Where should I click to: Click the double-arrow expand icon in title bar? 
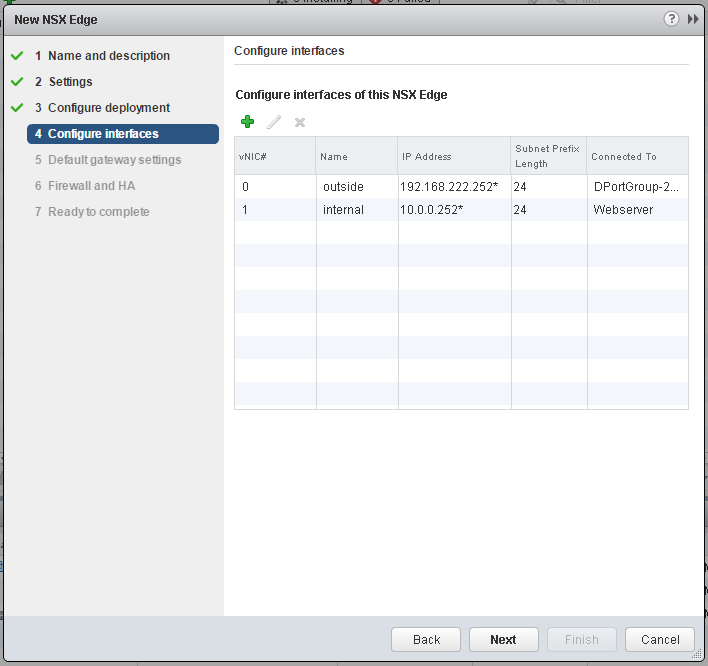tap(693, 19)
